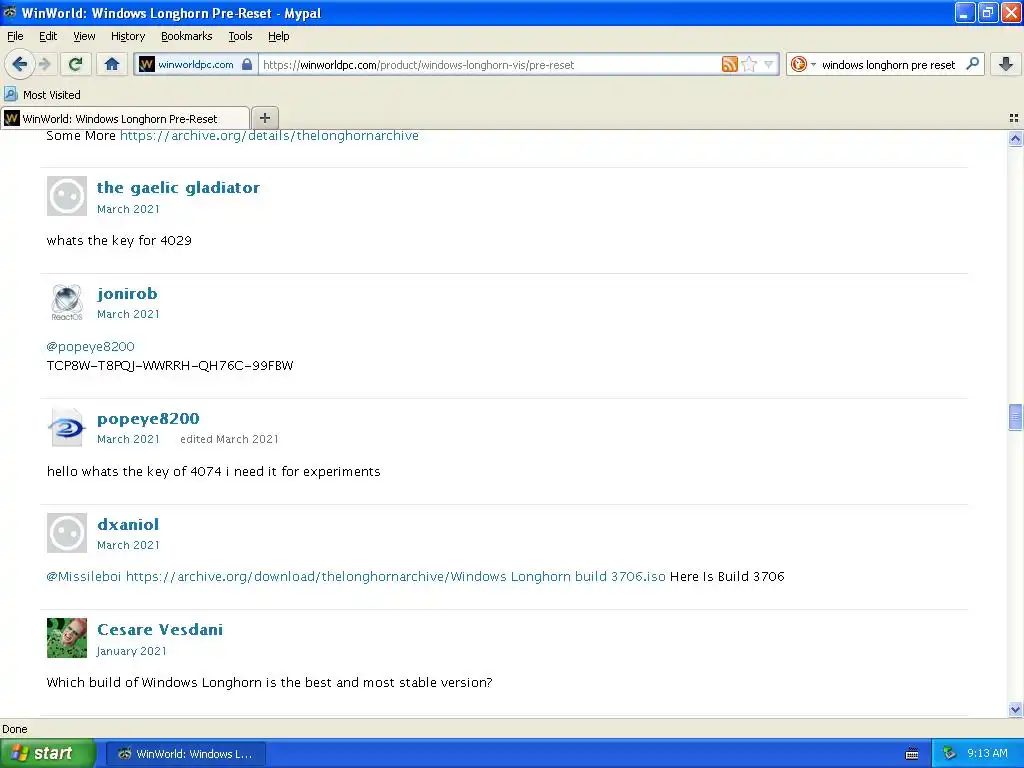The width and height of the screenshot is (1024, 768).
Task: Select the WinWorld: Windows Longhorn Pre-Reset tab
Action: pos(125,118)
